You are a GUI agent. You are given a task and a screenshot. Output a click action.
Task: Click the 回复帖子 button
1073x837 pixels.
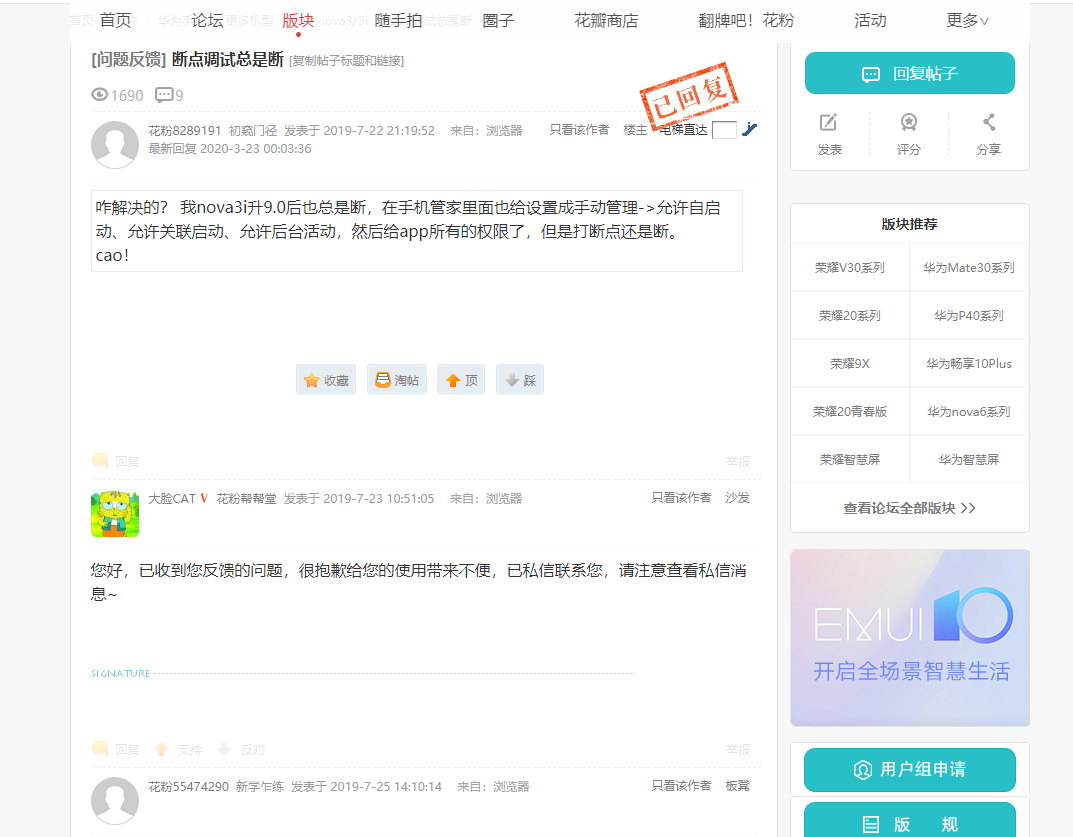(909, 73)
